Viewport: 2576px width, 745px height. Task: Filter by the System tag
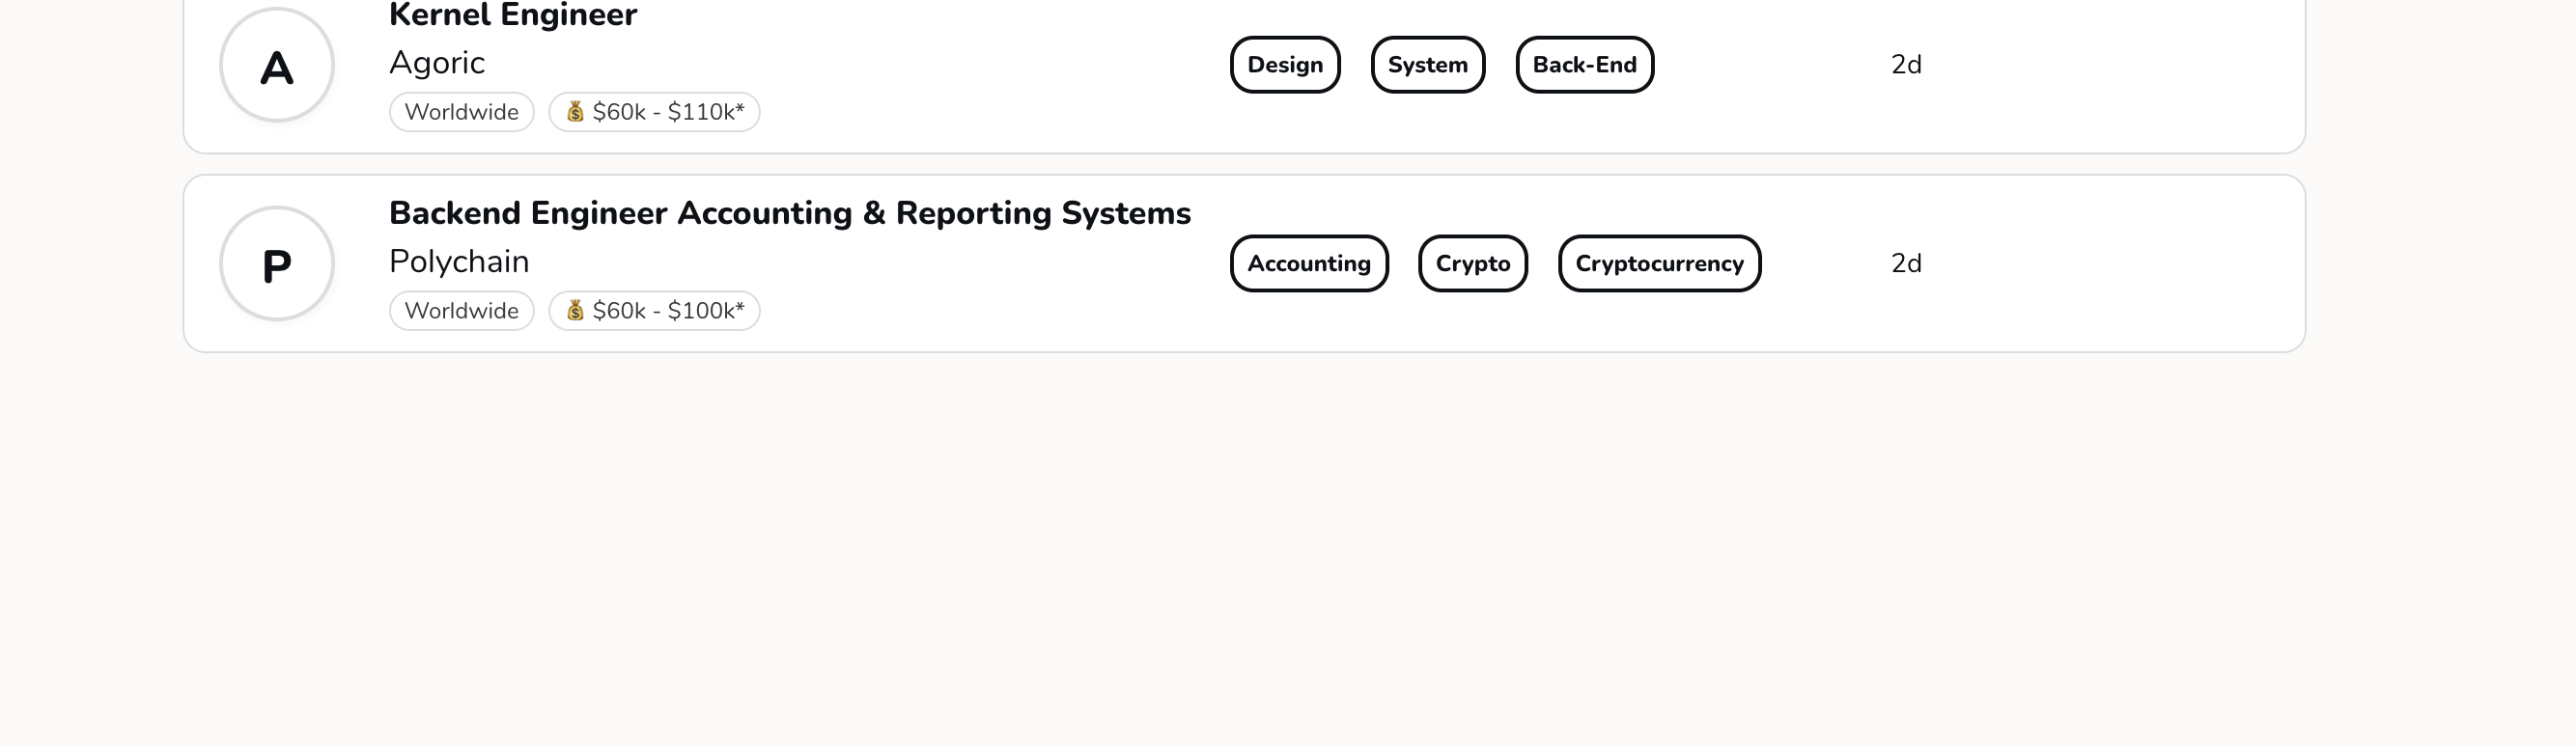(x=1427, y=65)
